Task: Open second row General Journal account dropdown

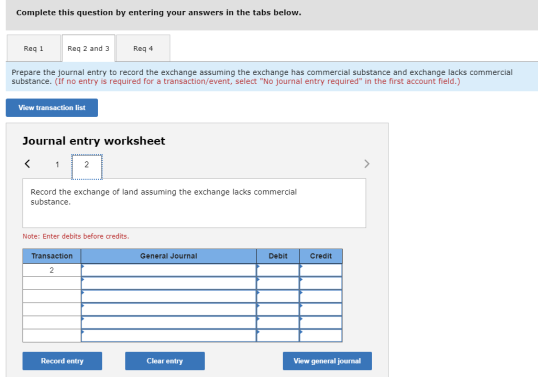Action: click(169, 283)
